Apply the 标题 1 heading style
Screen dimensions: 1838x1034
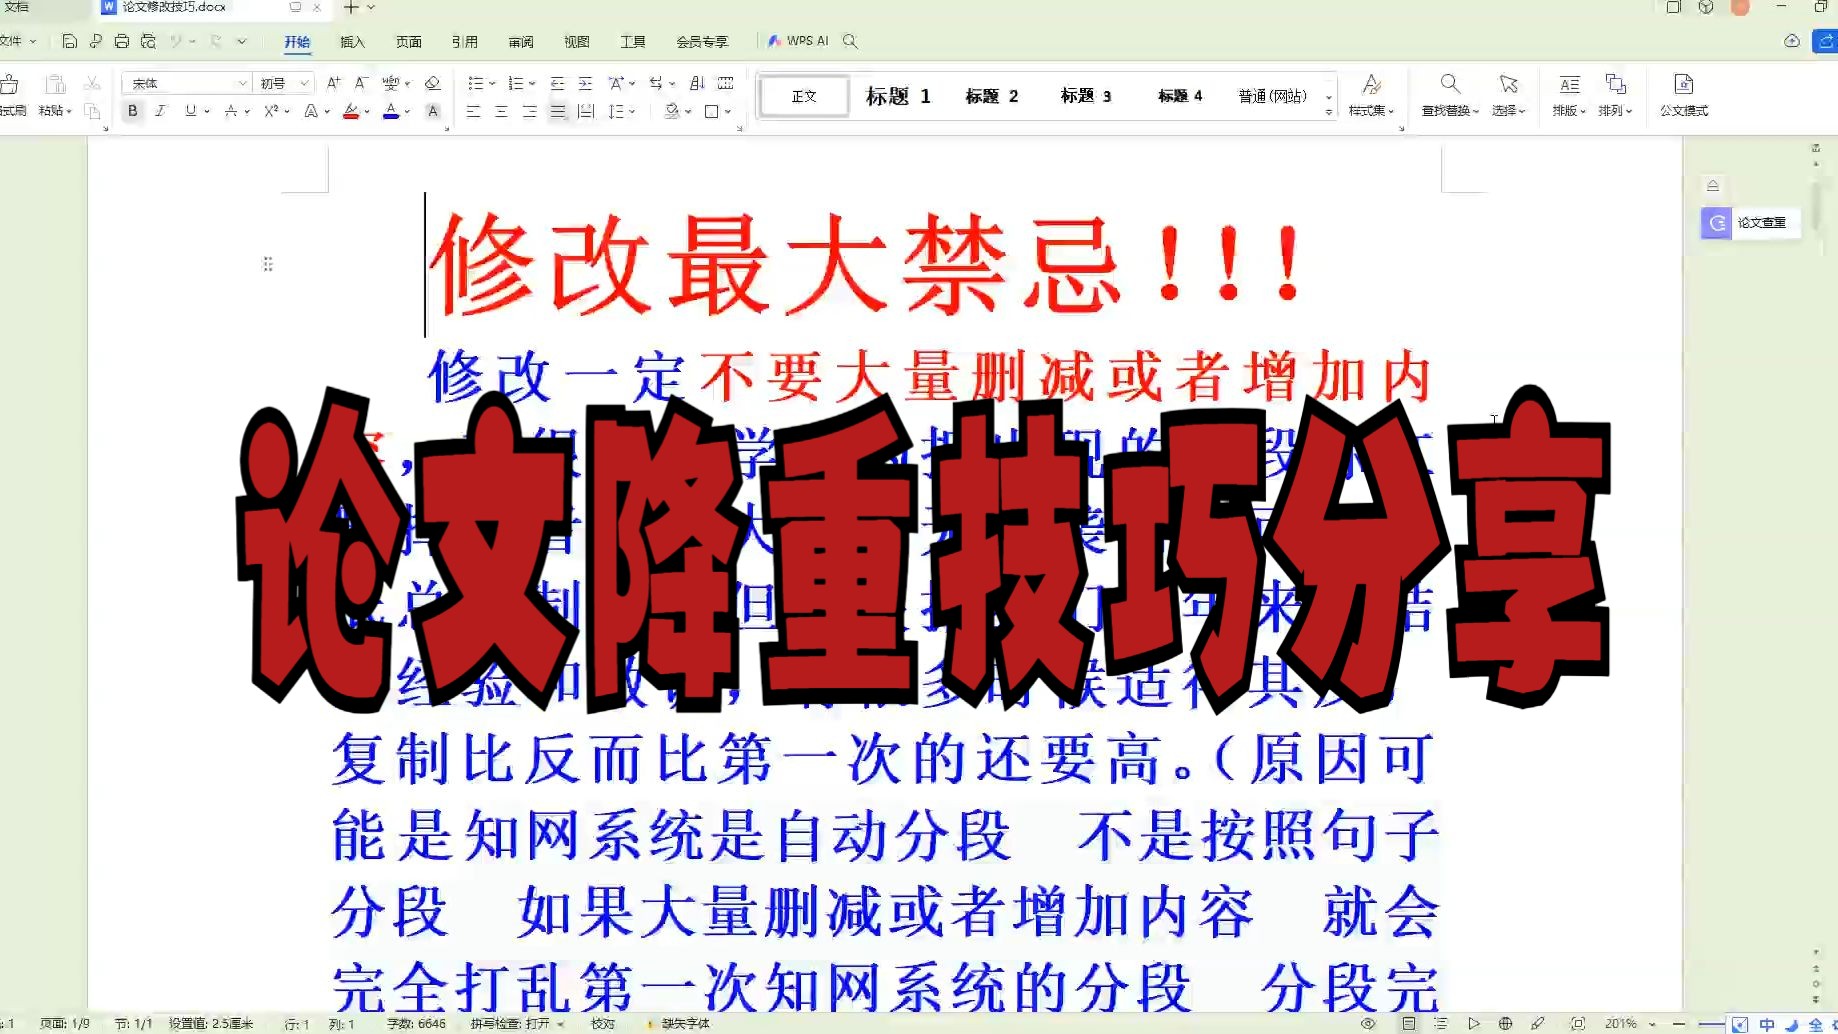(x=898, y=96)
